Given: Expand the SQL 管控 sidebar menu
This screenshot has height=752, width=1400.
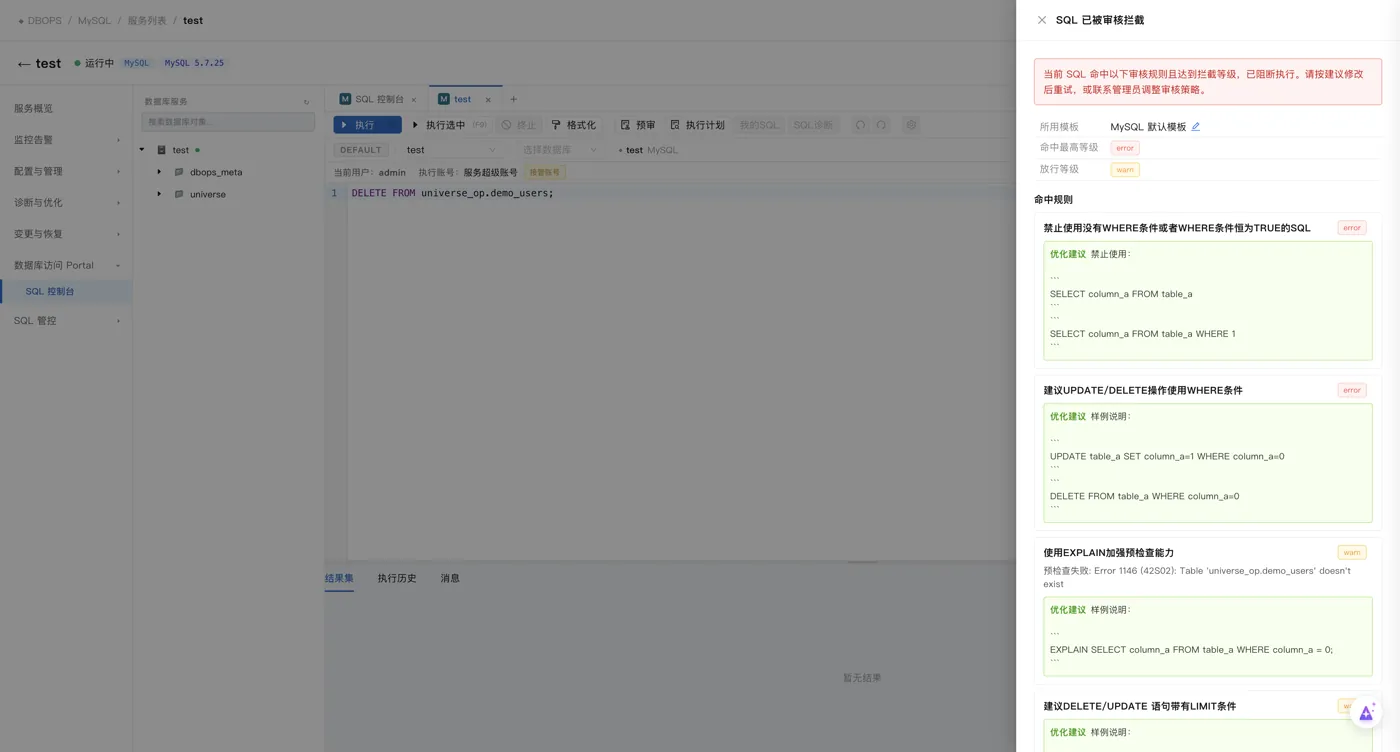Looking at the screenshot, I should tap(66, 321).
